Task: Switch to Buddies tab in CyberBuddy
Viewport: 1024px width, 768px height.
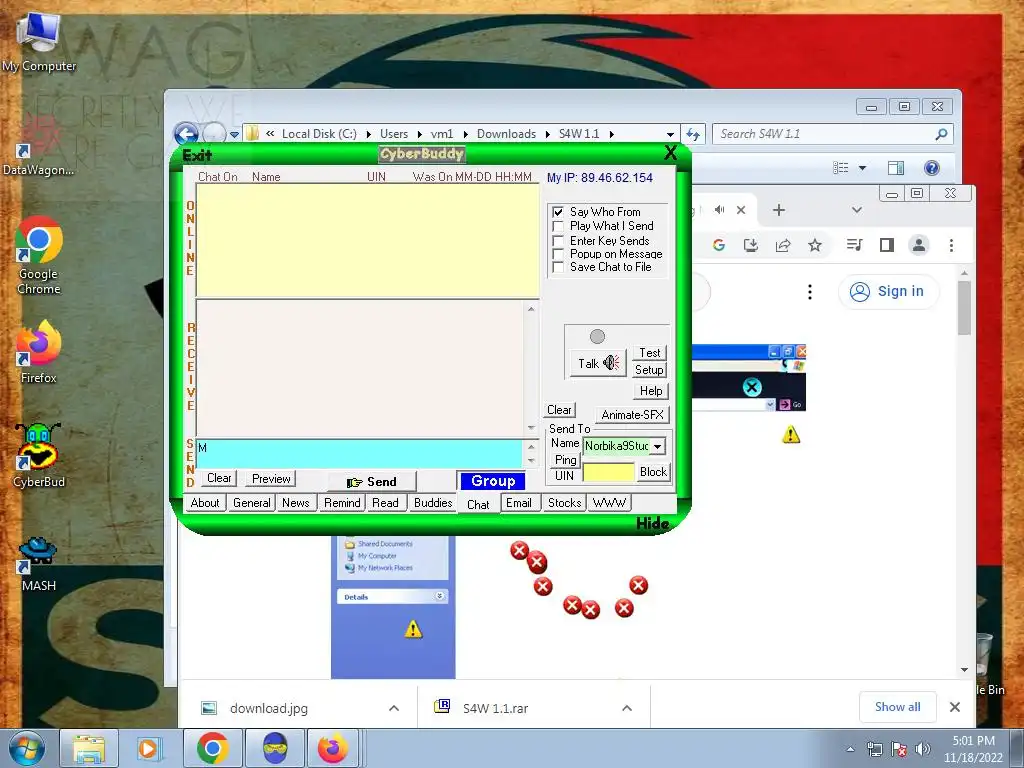Action: 433,503
